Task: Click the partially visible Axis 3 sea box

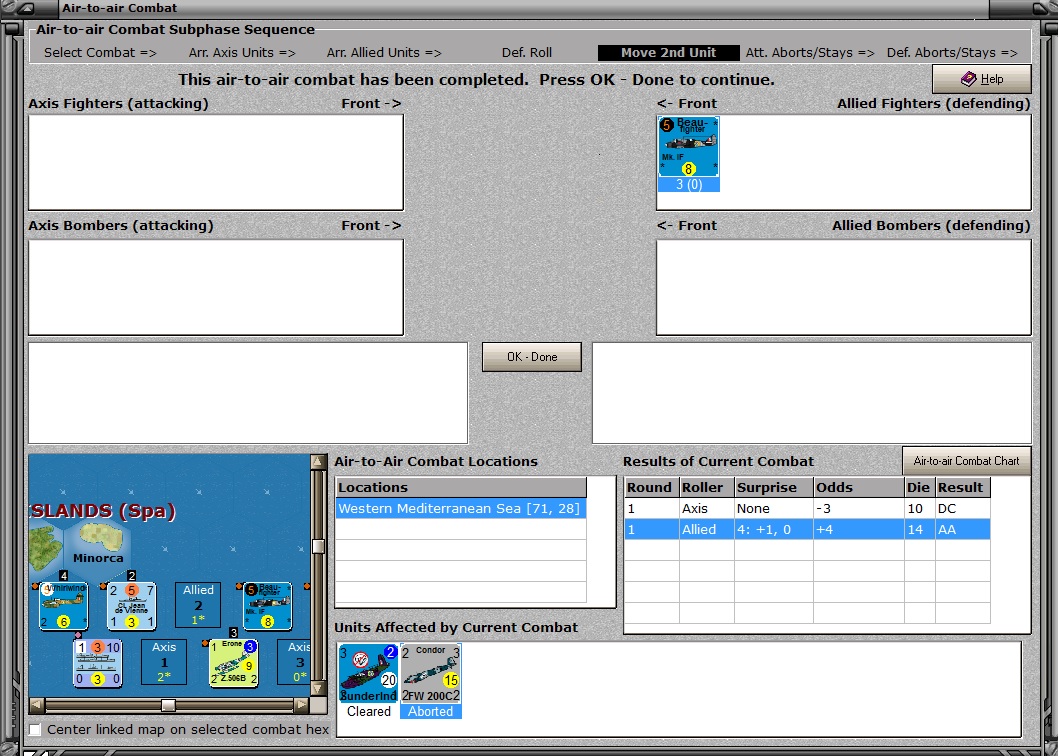Action: (295, 662)
